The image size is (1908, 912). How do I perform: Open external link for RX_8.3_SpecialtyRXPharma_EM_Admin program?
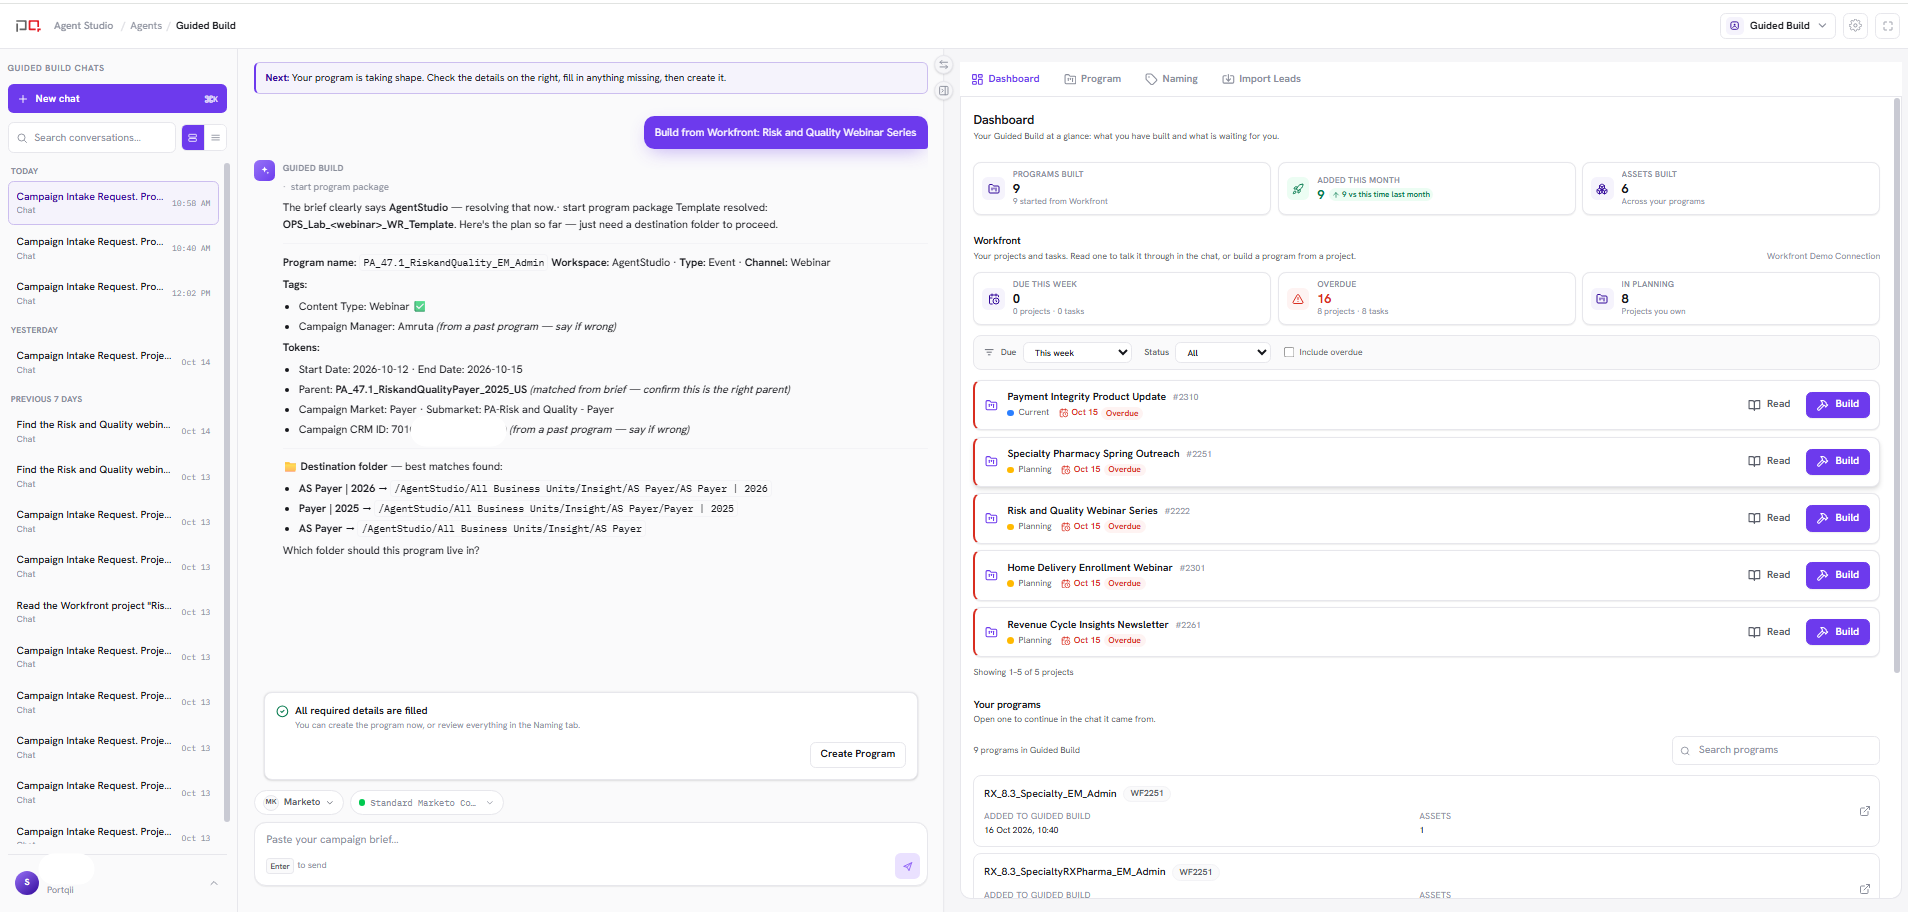pos(1864,889)
